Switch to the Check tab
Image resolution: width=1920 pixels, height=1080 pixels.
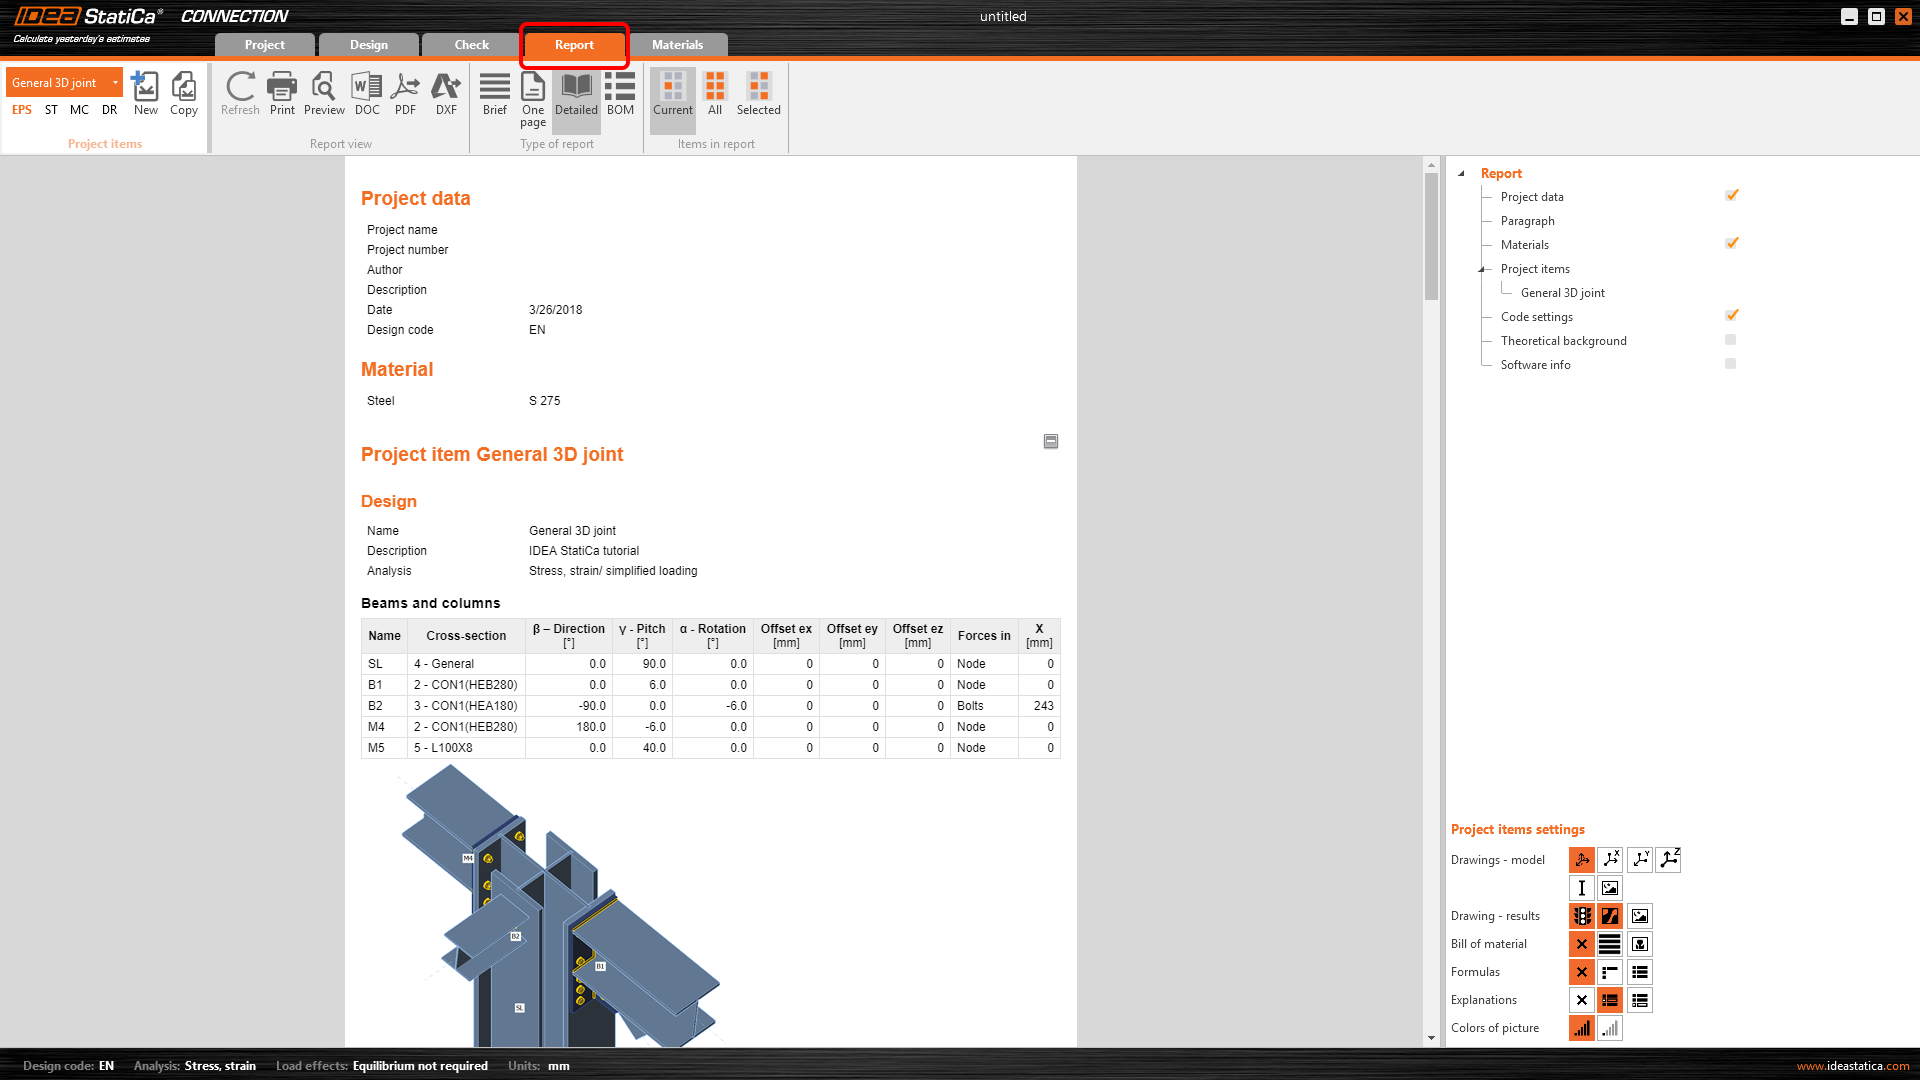(x=471, y=45)
